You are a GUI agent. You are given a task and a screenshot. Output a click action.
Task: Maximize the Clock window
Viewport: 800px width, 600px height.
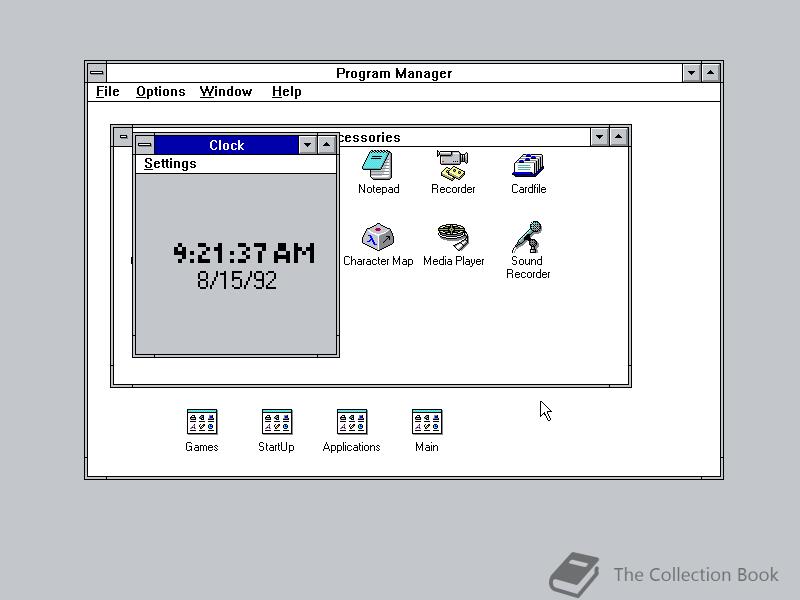pos(327,145)
